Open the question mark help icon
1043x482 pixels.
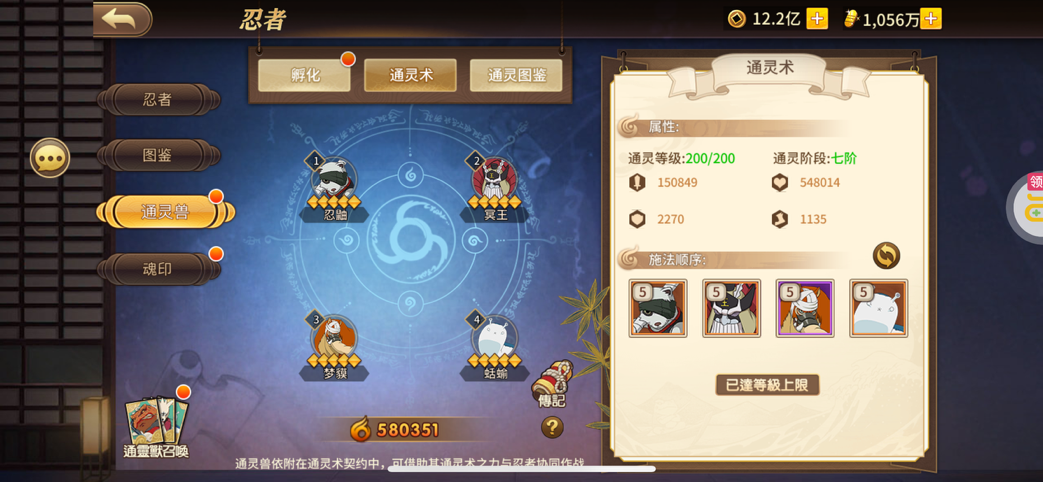[x=552, y=427]
